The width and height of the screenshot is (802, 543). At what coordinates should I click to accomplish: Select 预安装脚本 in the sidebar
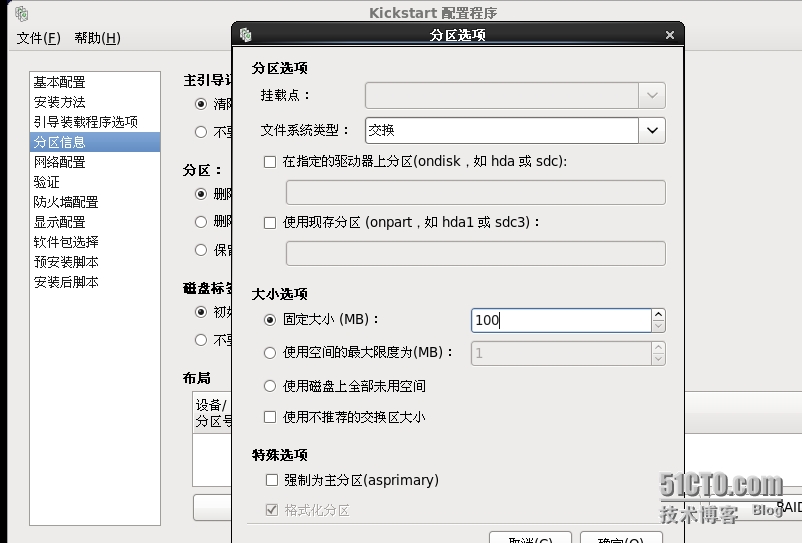[x=95, y=262]
